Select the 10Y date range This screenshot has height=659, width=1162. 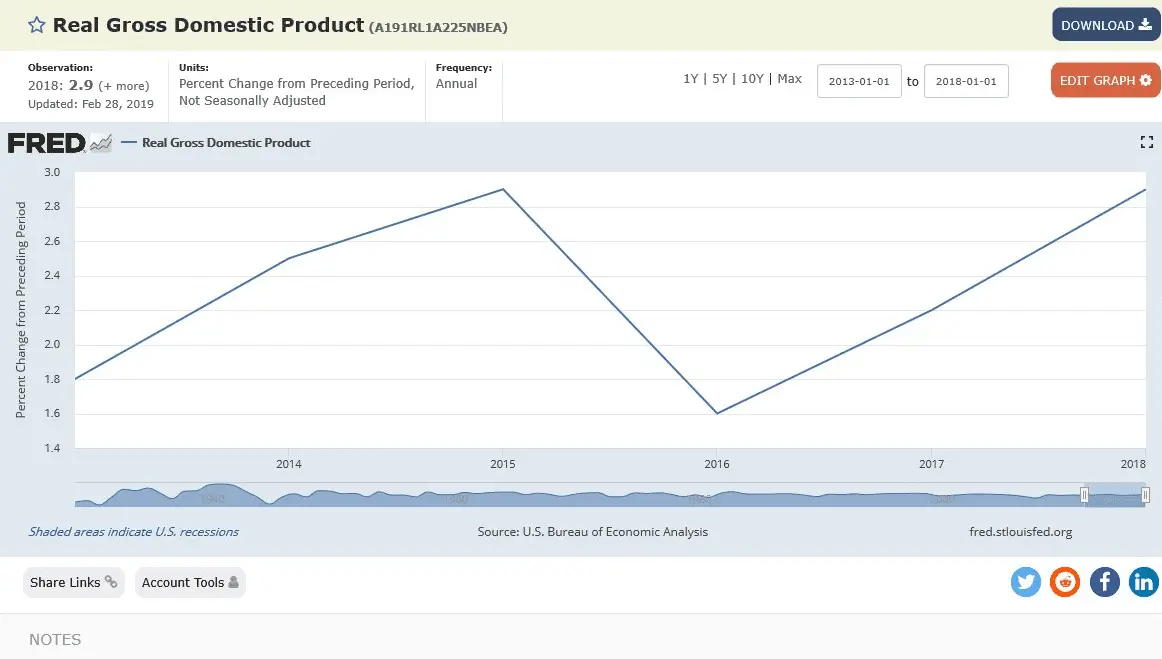(753, 79)
